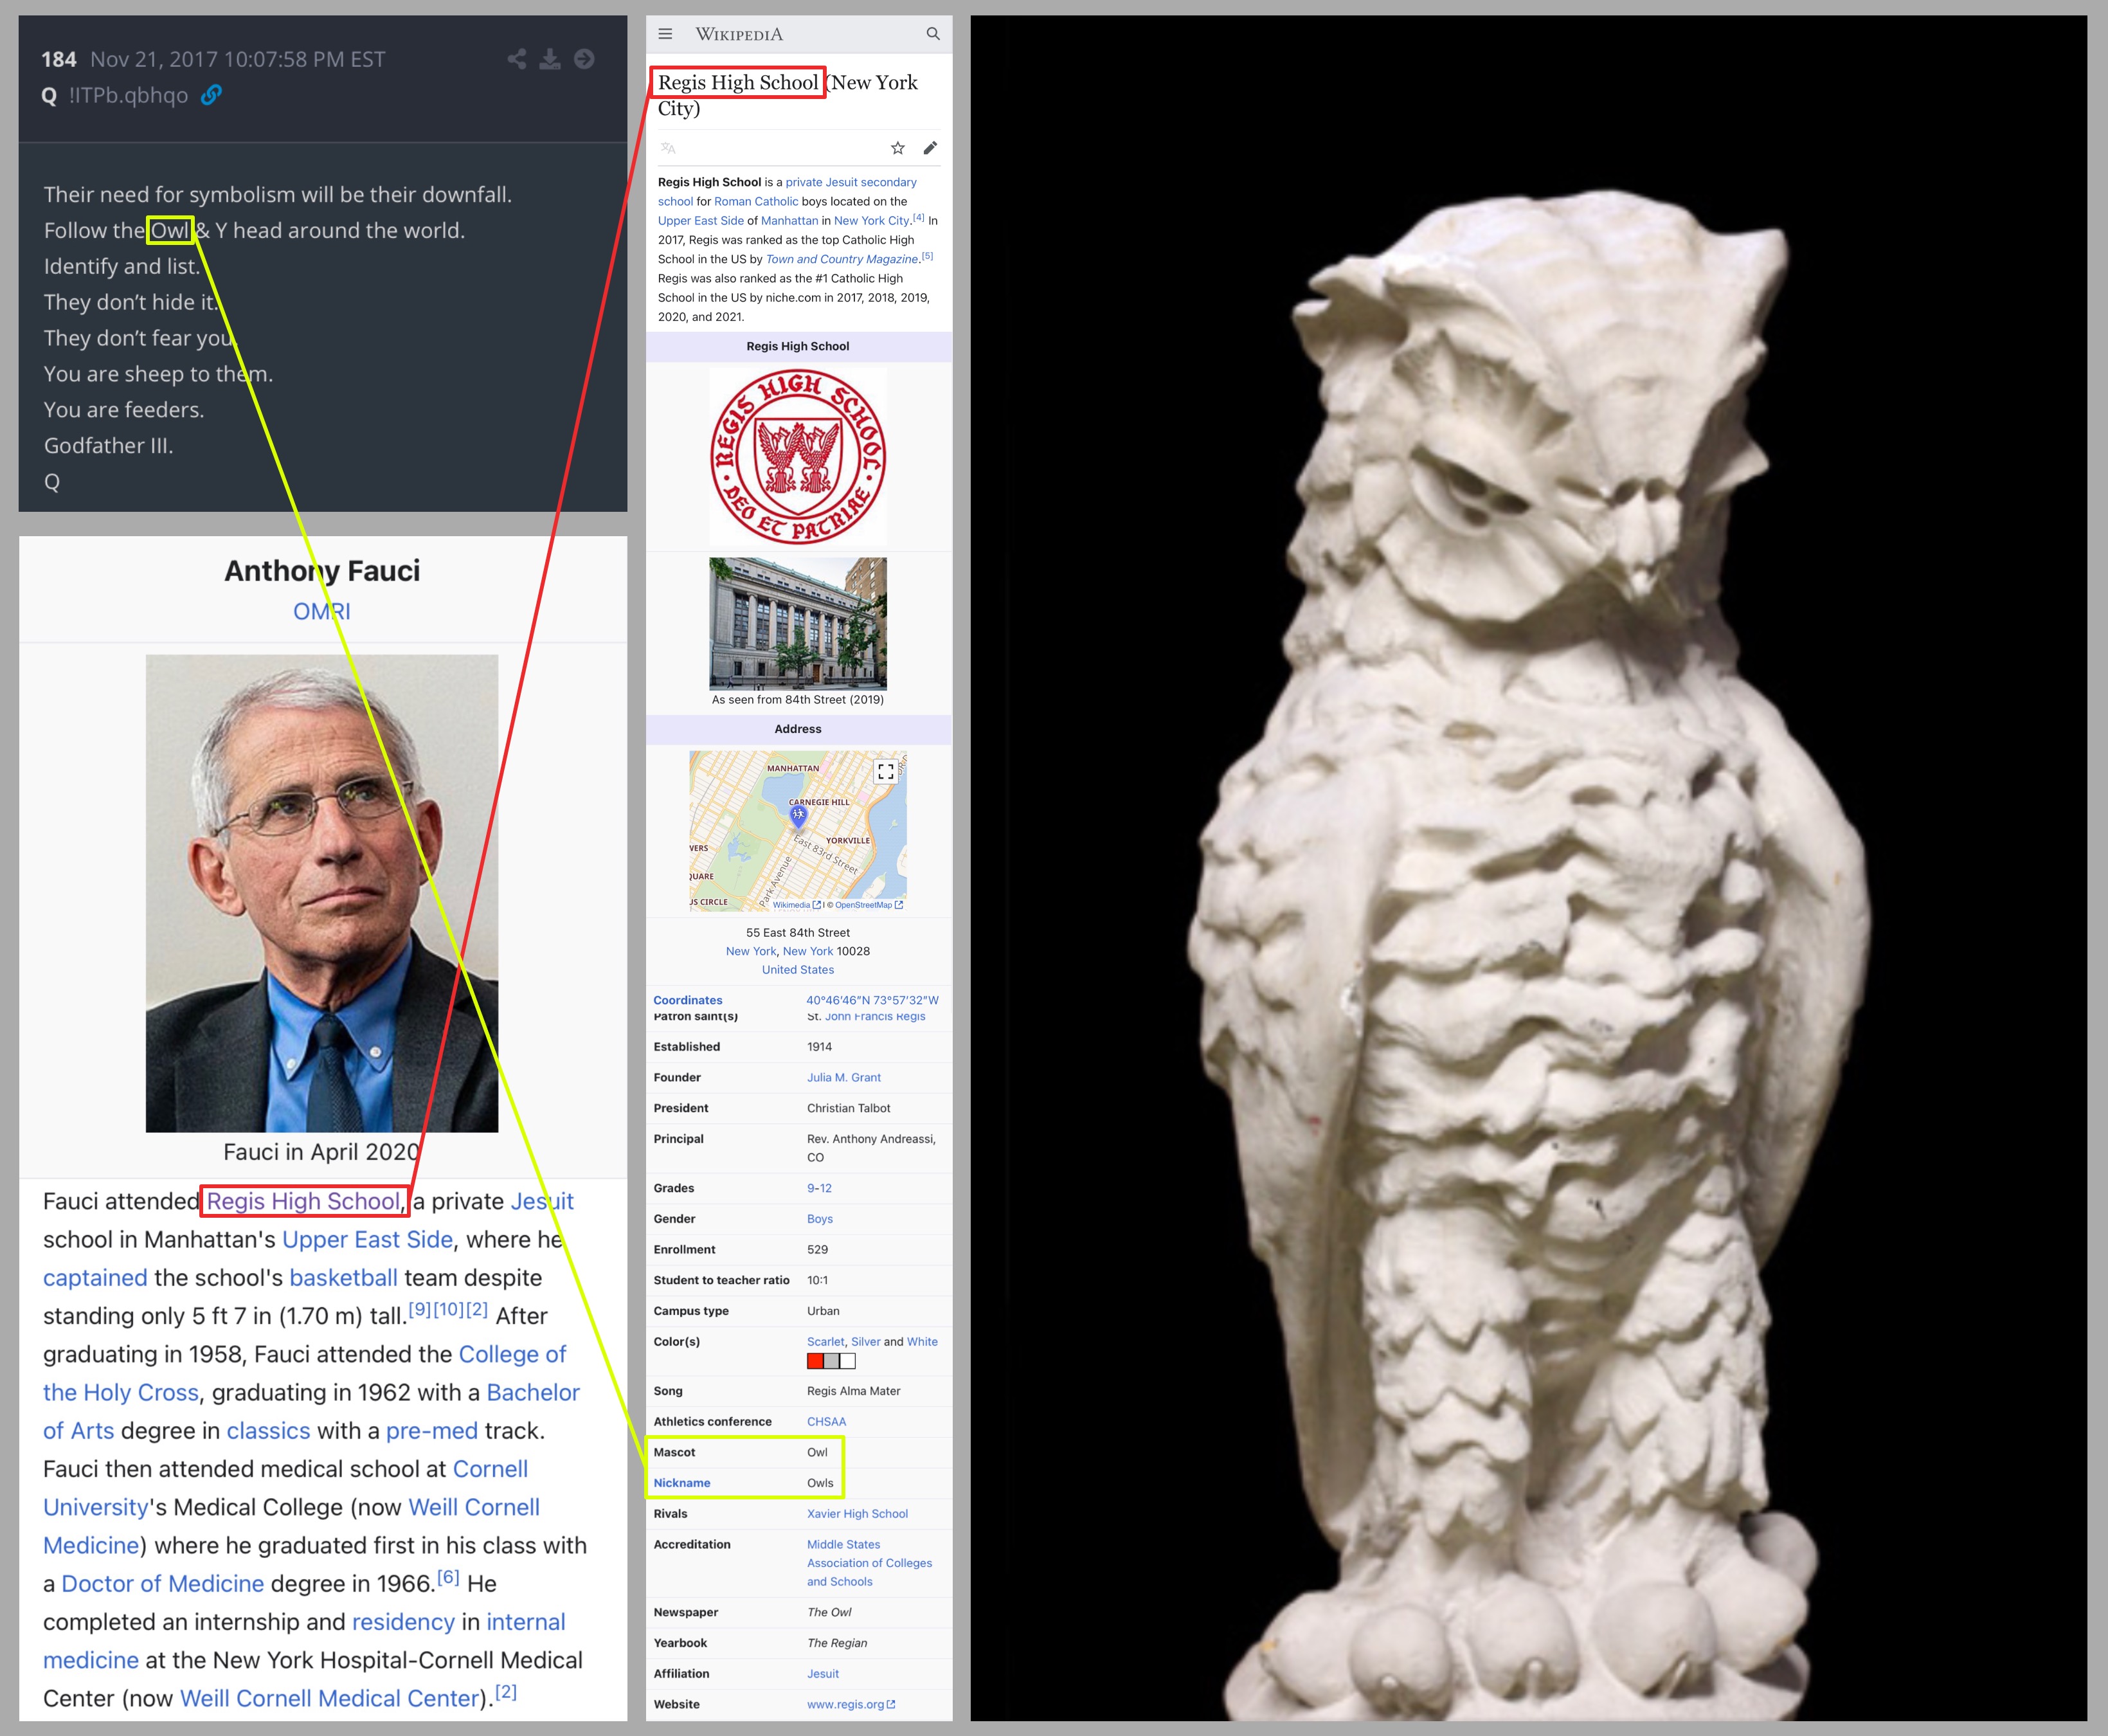Image resolution: width=2108 pixels, height=1736 pixels.
Task: Click the Wikipedia wordmark logo
Action: (x=739, y=34)
